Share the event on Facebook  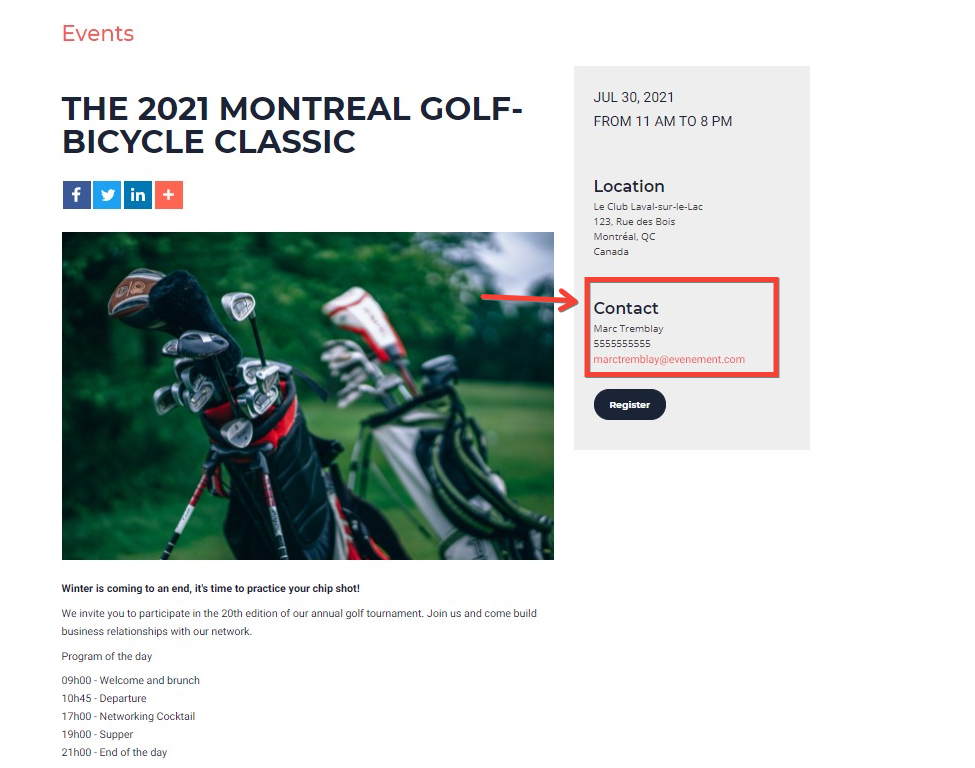pos(76,195)
